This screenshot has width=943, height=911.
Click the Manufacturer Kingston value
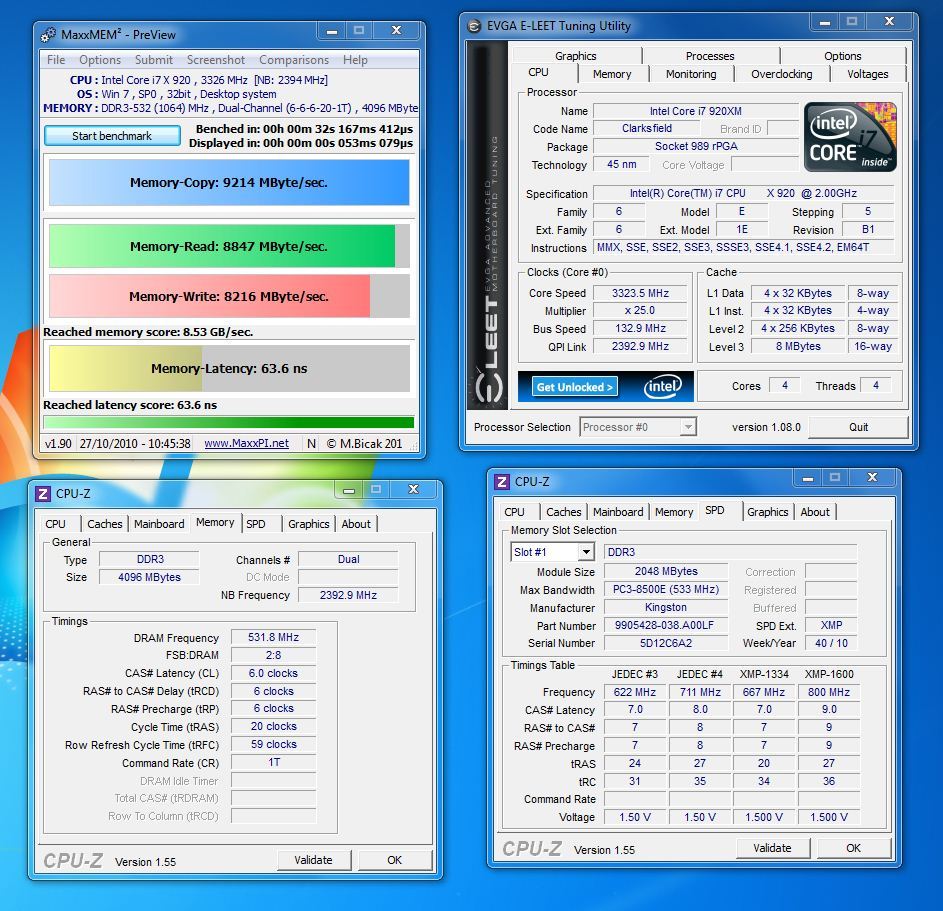click(x=666, y=607)
